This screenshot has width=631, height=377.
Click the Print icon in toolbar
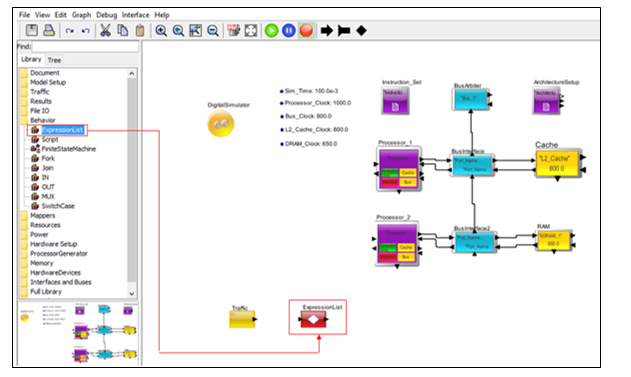pyautogui.click(x=49, y=30)
